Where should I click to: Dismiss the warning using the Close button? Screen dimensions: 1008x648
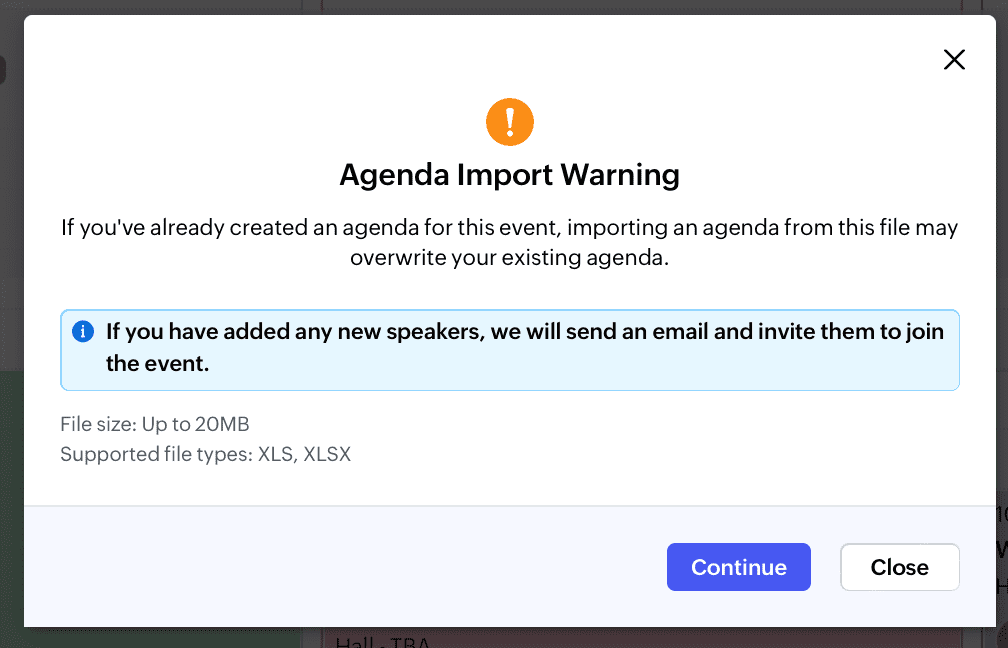pyautogui.click(x=899, y=567)
